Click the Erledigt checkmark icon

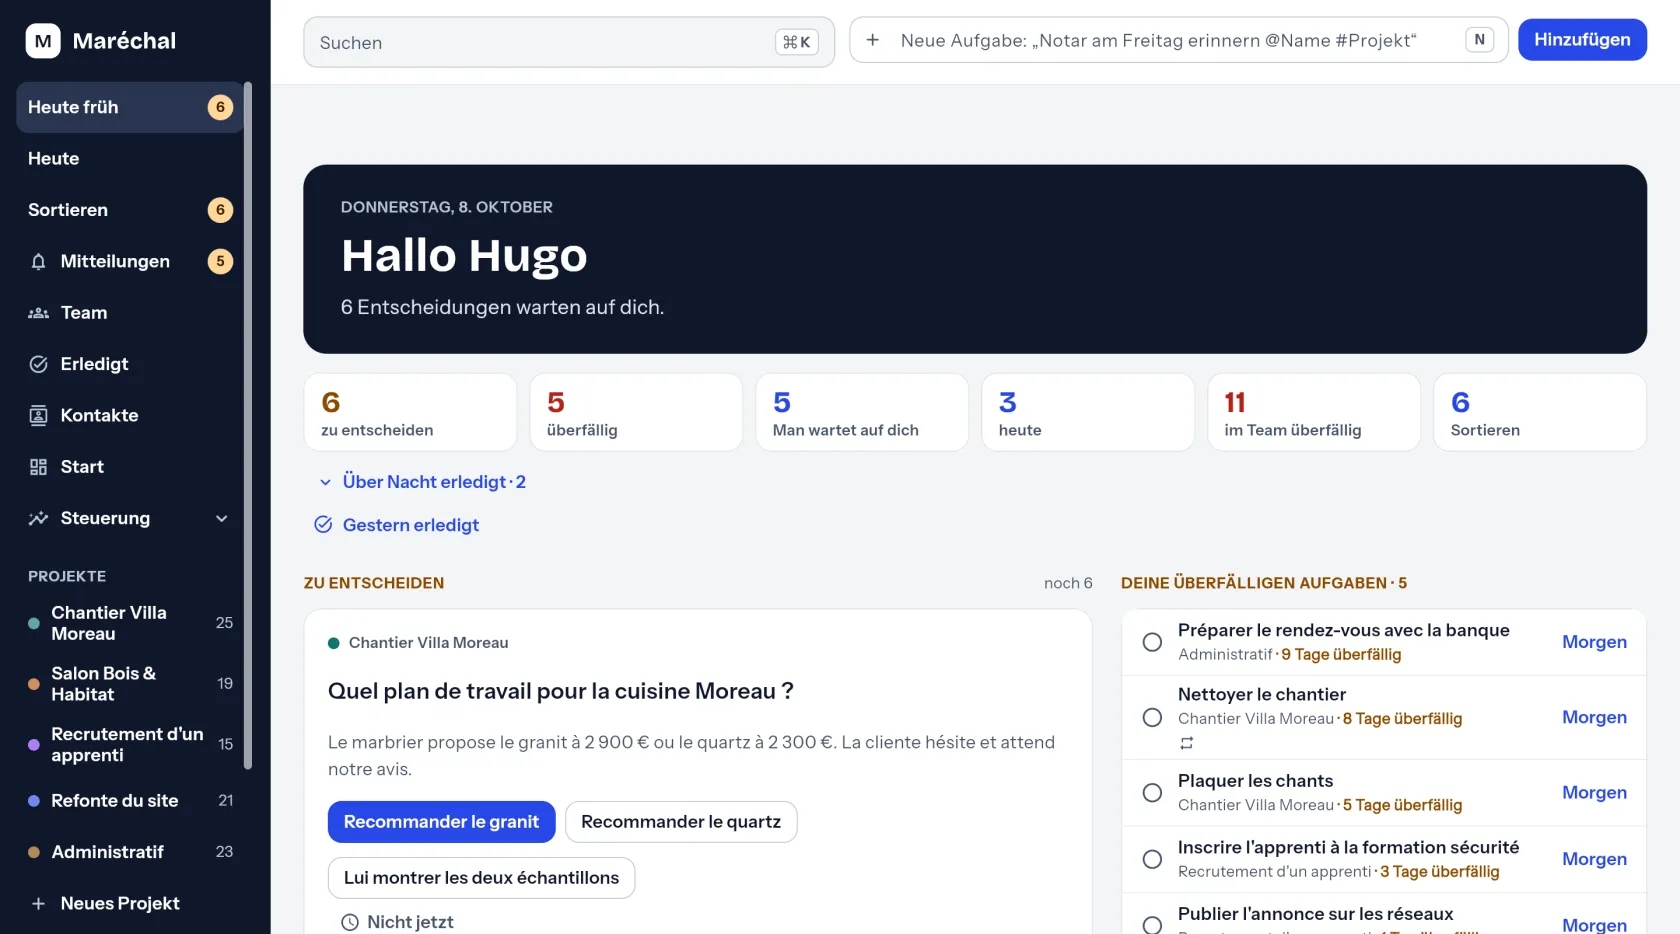click(x=38, y=364)
